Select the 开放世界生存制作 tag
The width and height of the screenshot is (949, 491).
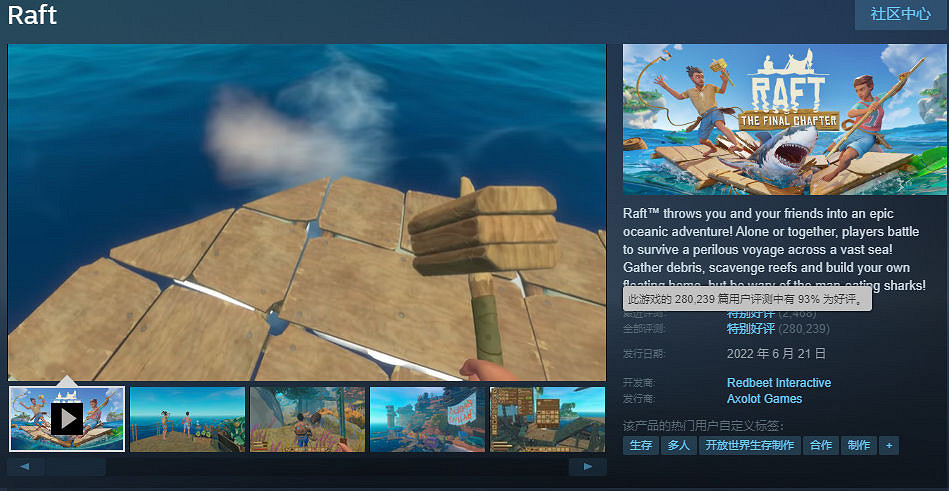[749, 446]
